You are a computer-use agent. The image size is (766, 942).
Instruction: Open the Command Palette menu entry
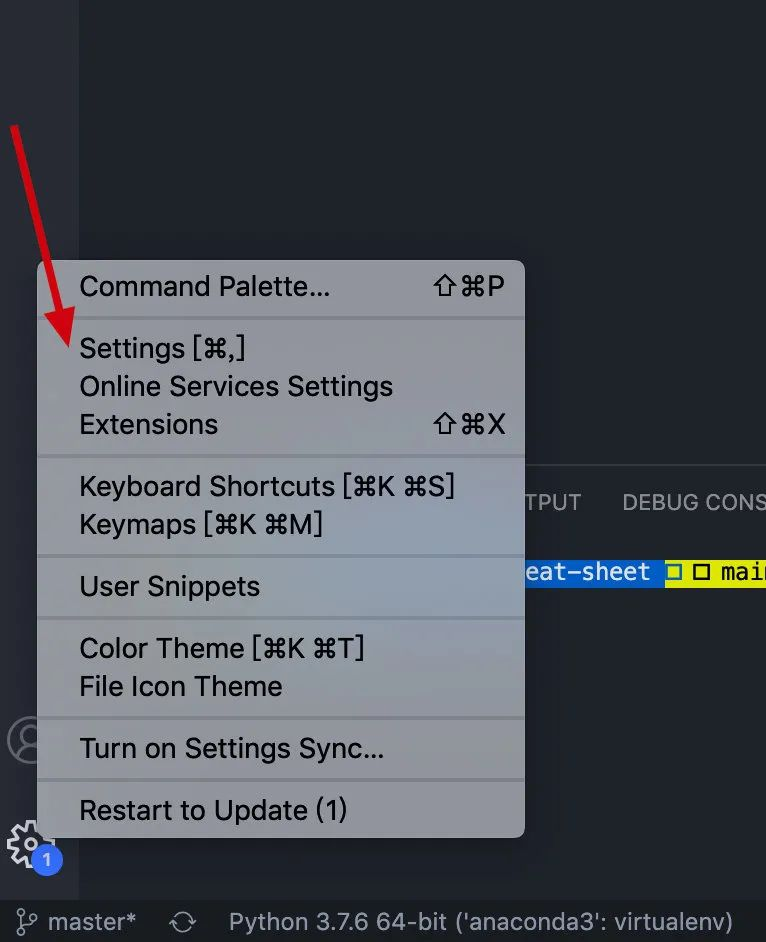[x=281, y=287]
